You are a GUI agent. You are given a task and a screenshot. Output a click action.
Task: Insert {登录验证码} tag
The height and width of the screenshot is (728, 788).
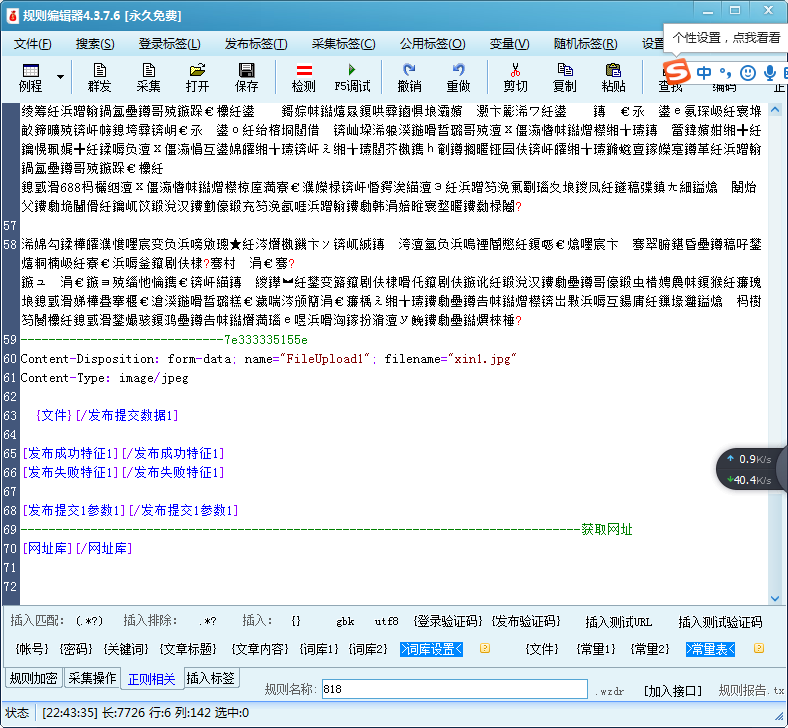point(448,621)
